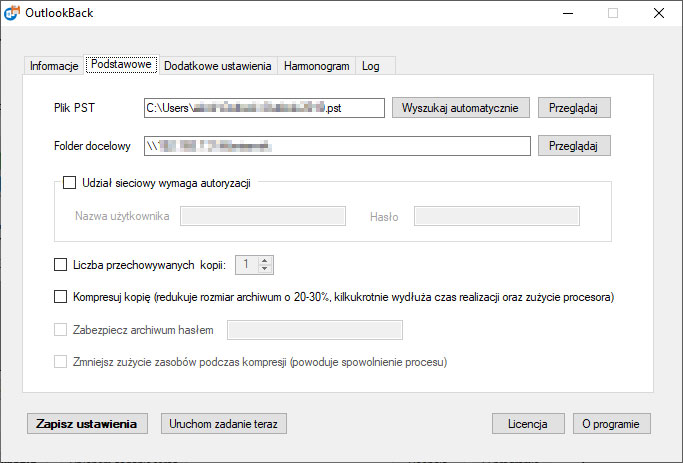
Task: Increase the number of stored copies
Action: [x=264, y=260]
